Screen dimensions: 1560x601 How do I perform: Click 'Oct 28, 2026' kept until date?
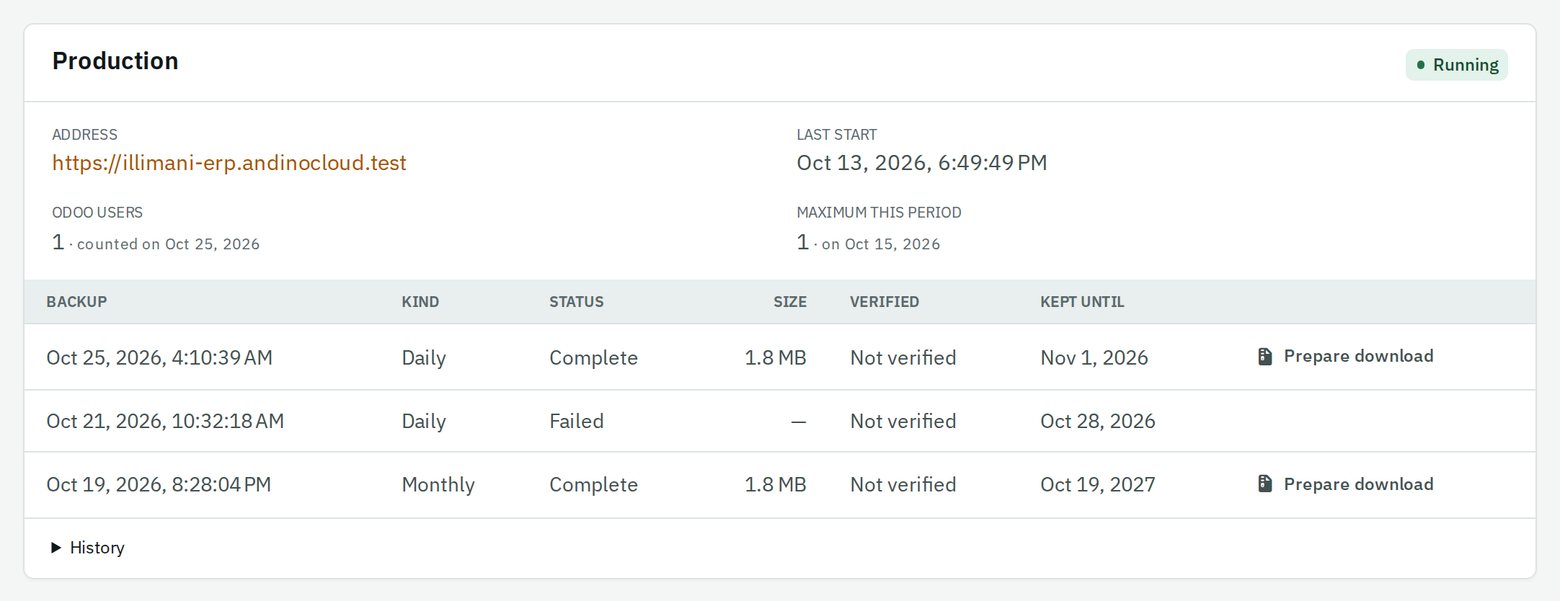pos(1098,421)
